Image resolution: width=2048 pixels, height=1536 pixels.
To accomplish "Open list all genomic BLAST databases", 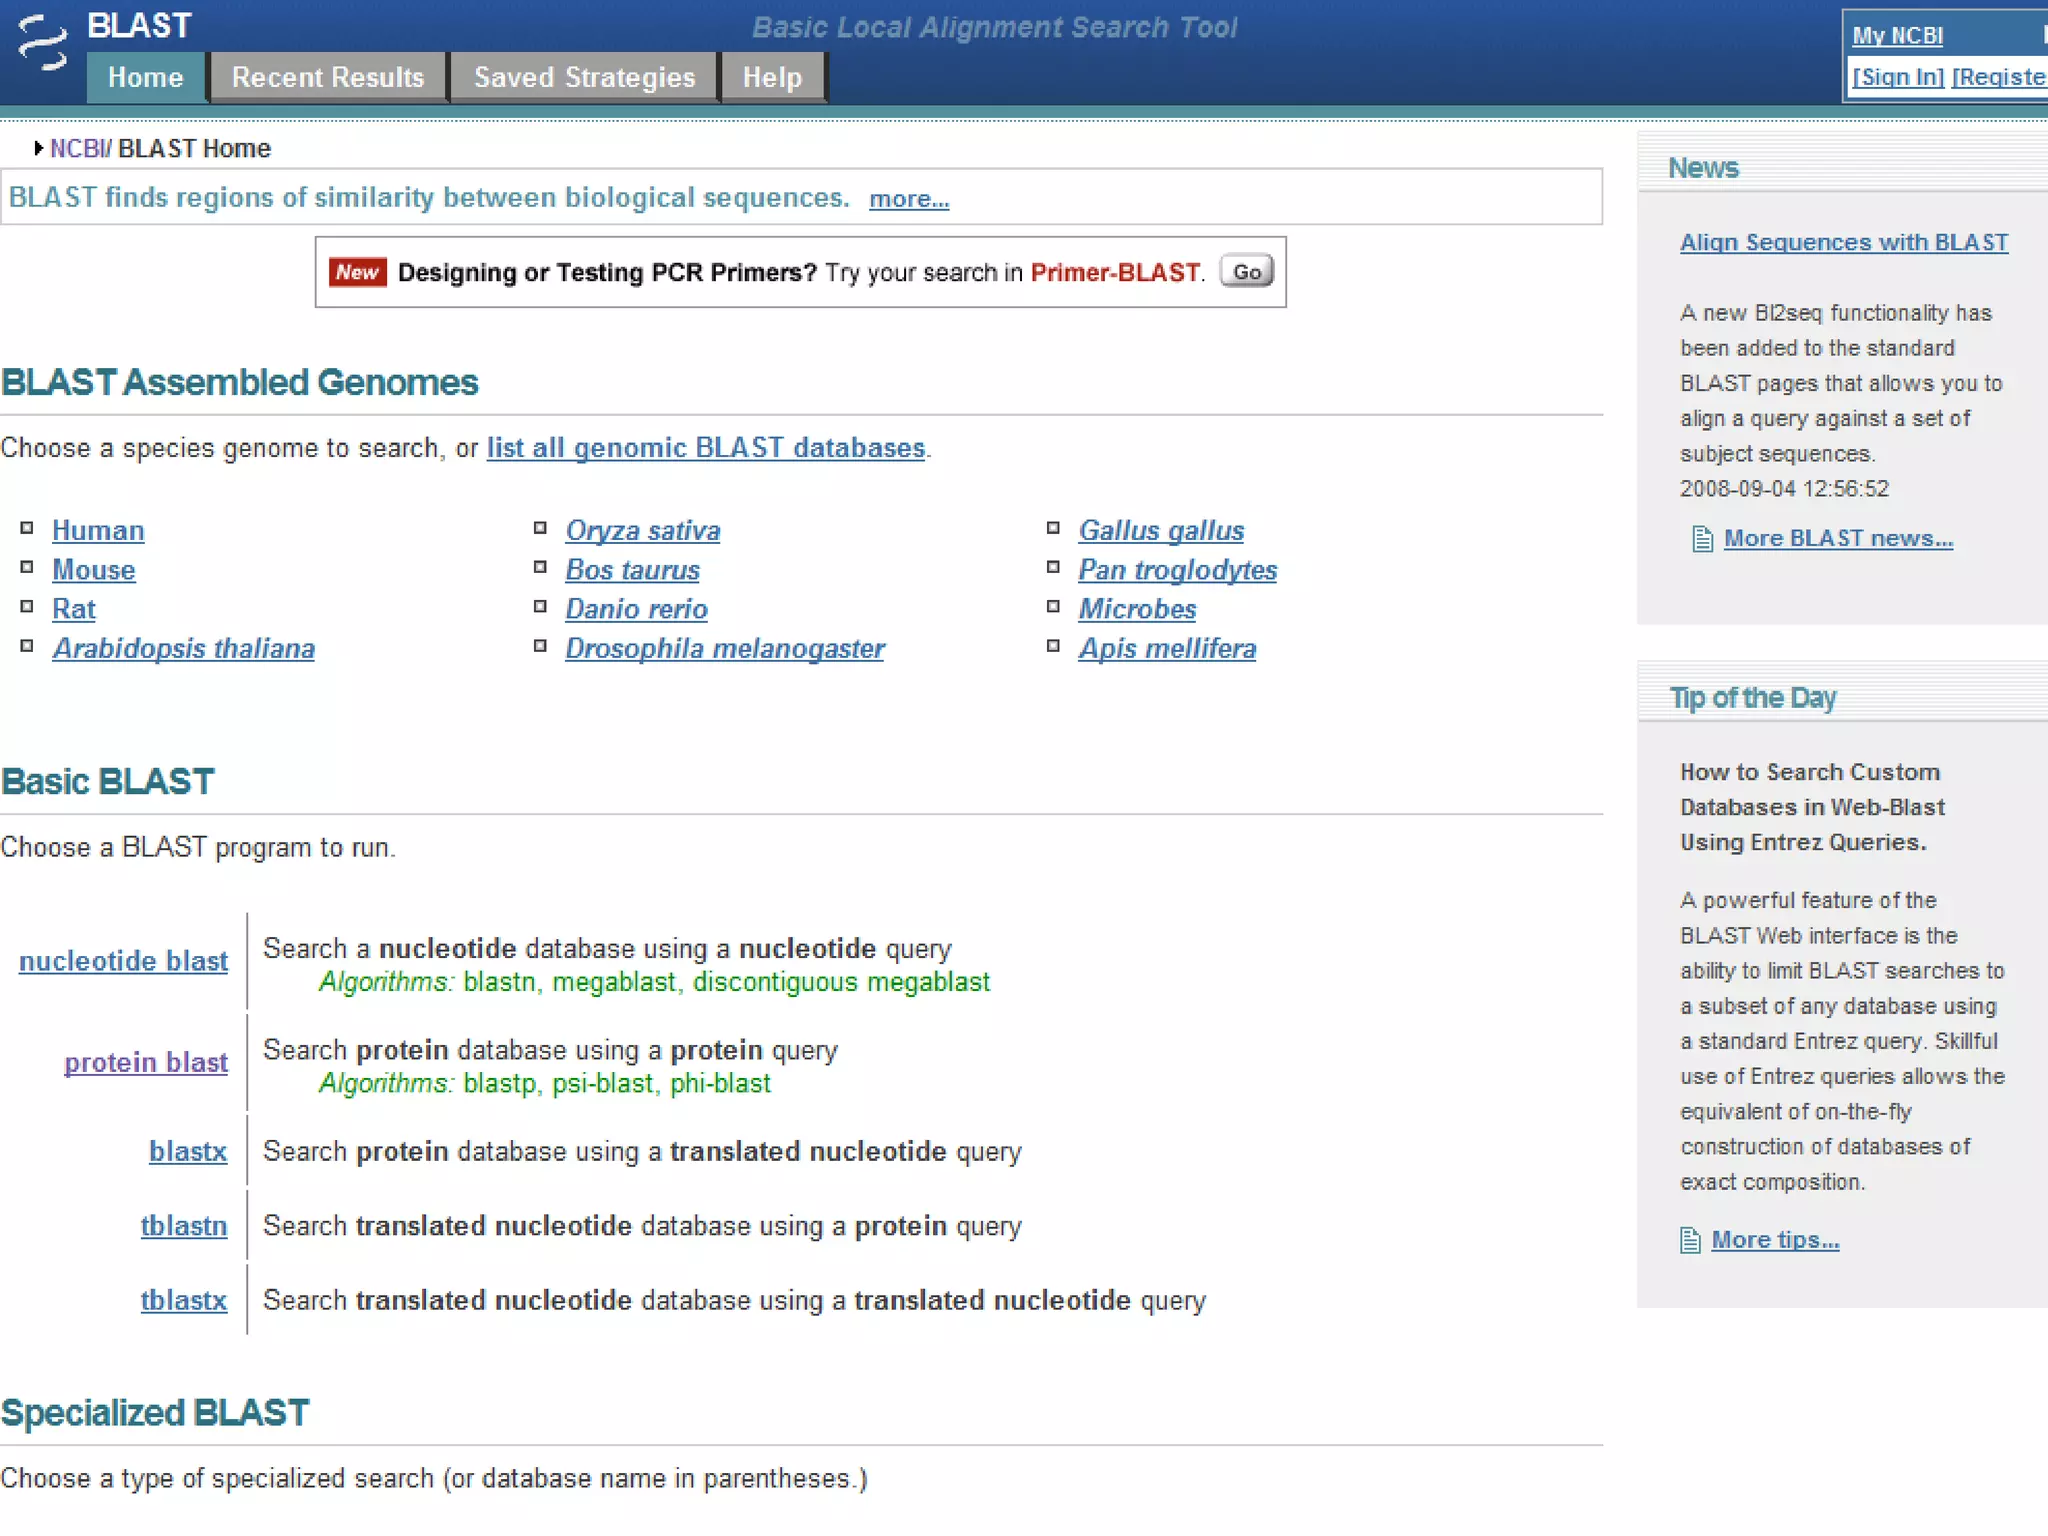I will tap(705, 448).
